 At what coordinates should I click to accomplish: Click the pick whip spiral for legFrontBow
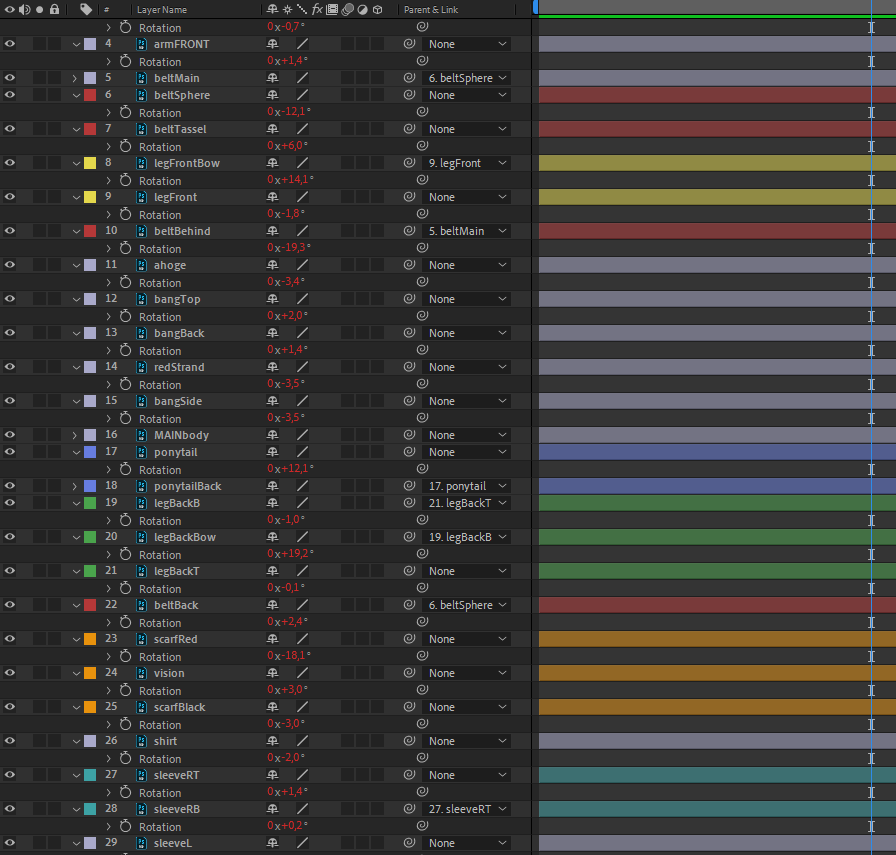[409, 163]
